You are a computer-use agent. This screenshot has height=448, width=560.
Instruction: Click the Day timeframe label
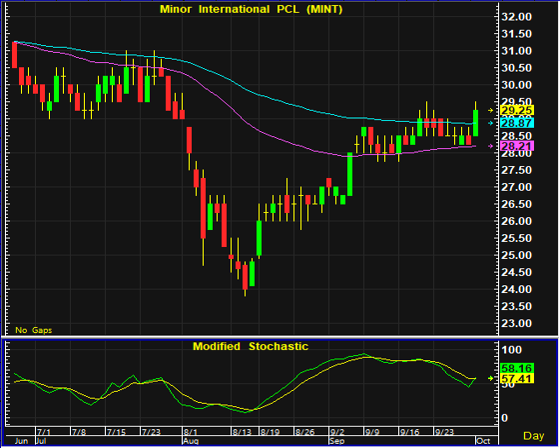534,436
